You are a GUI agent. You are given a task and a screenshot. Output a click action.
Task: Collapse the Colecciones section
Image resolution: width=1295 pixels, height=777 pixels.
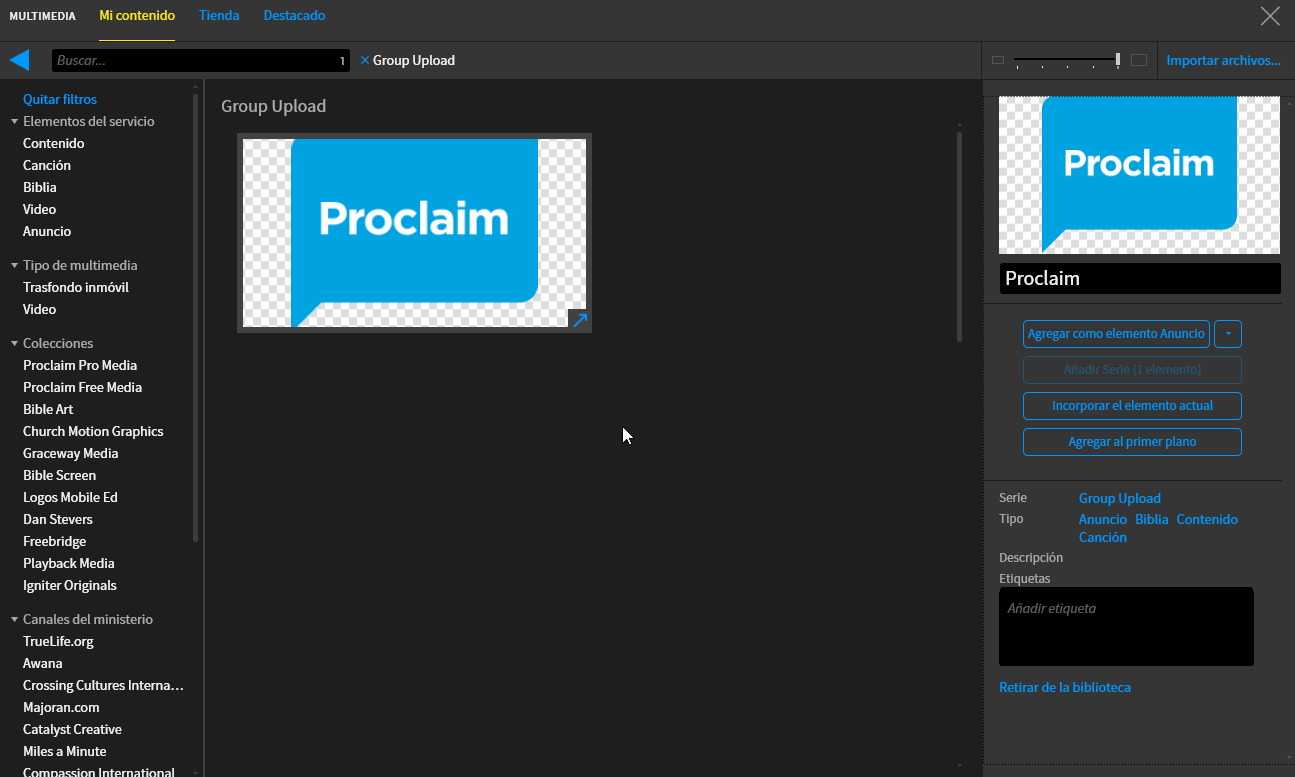[15, 343]
